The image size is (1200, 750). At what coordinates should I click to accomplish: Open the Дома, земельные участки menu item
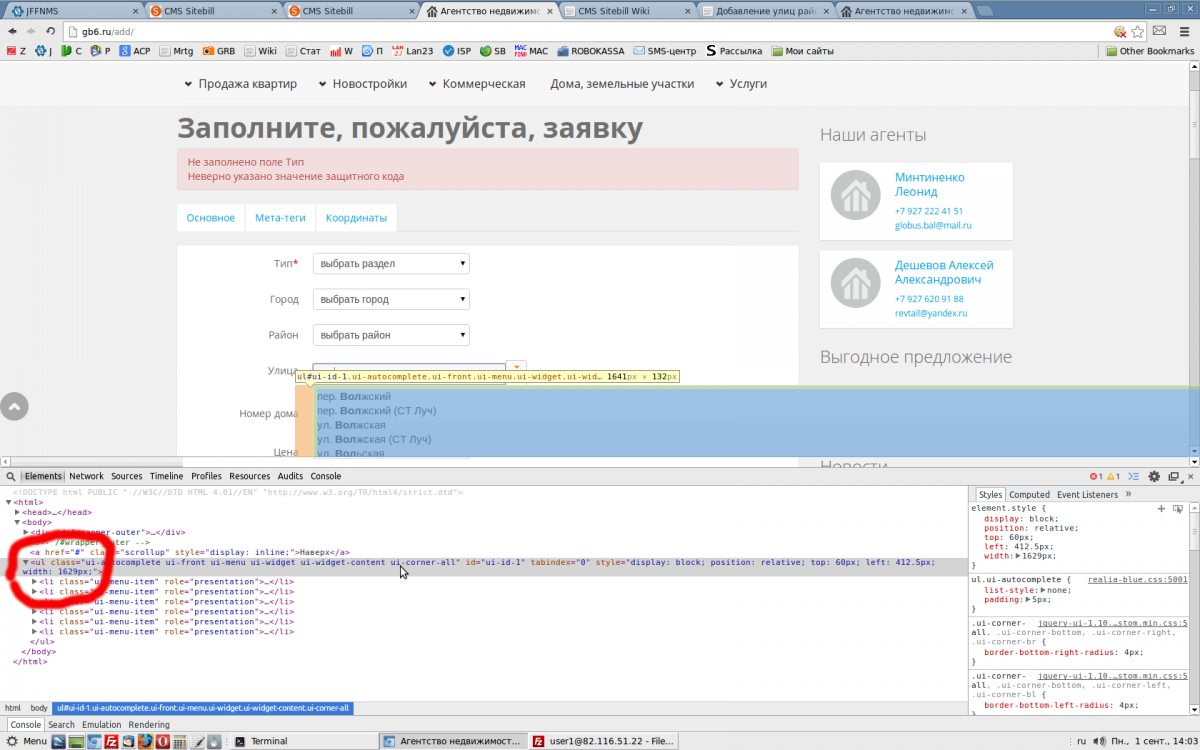[622, 84]
